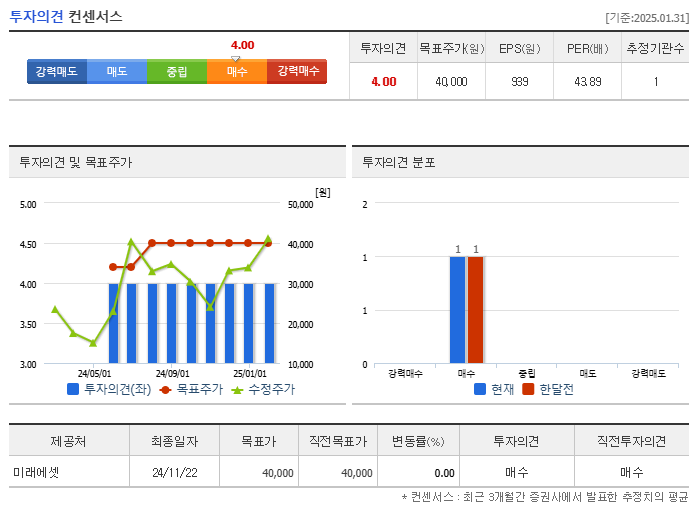Click the '24/05/01' x-axis date label
This screenshot has height=505, width=691.
coord(94,374)
